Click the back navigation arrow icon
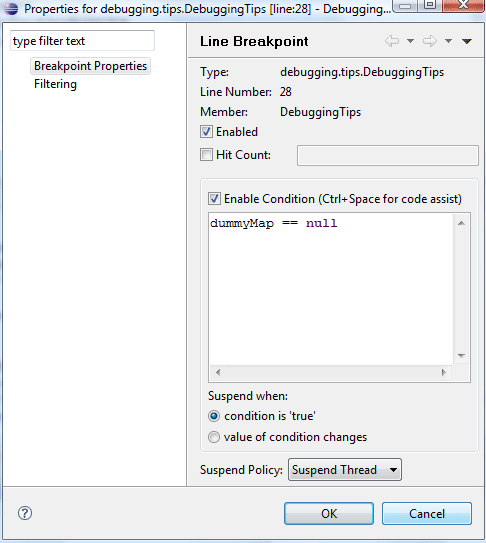 [392, 41]
